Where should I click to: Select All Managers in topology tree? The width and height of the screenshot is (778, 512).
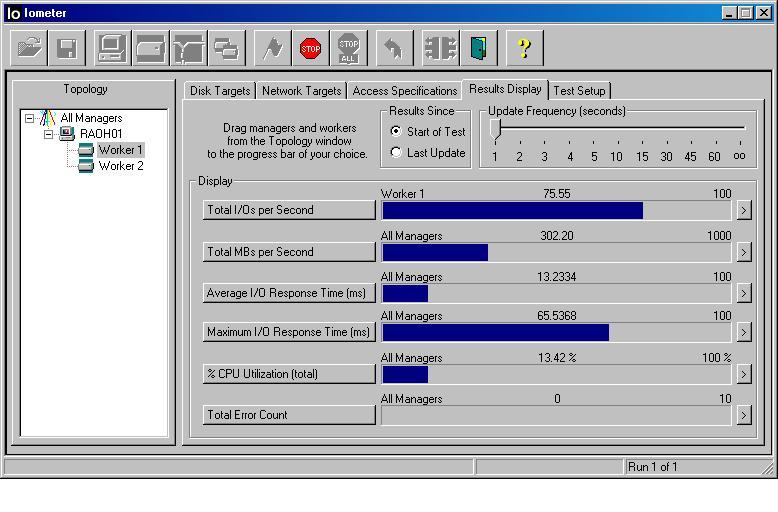[x=91, y=118]
